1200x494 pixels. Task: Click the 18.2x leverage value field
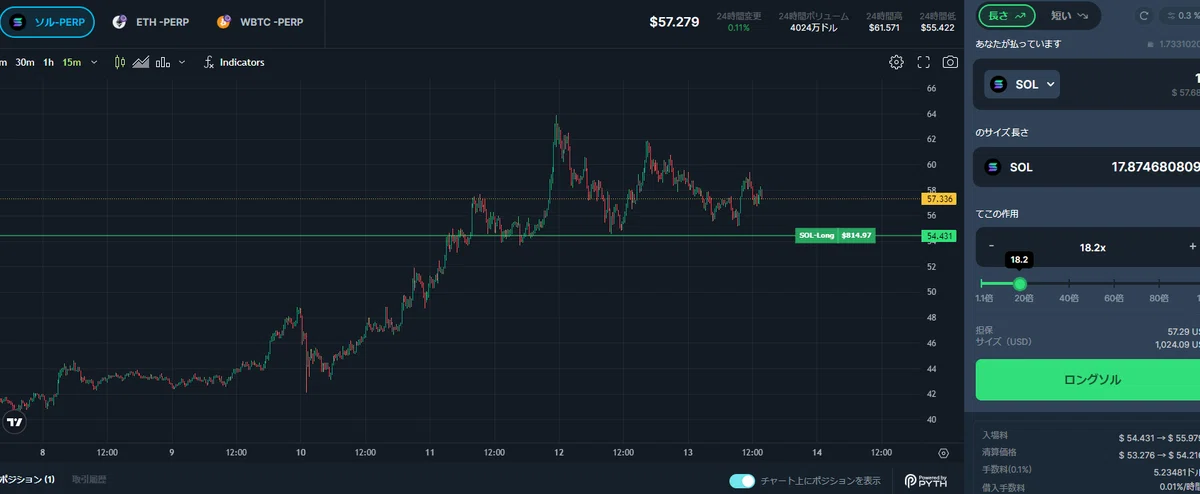[x=1091, y=246]
